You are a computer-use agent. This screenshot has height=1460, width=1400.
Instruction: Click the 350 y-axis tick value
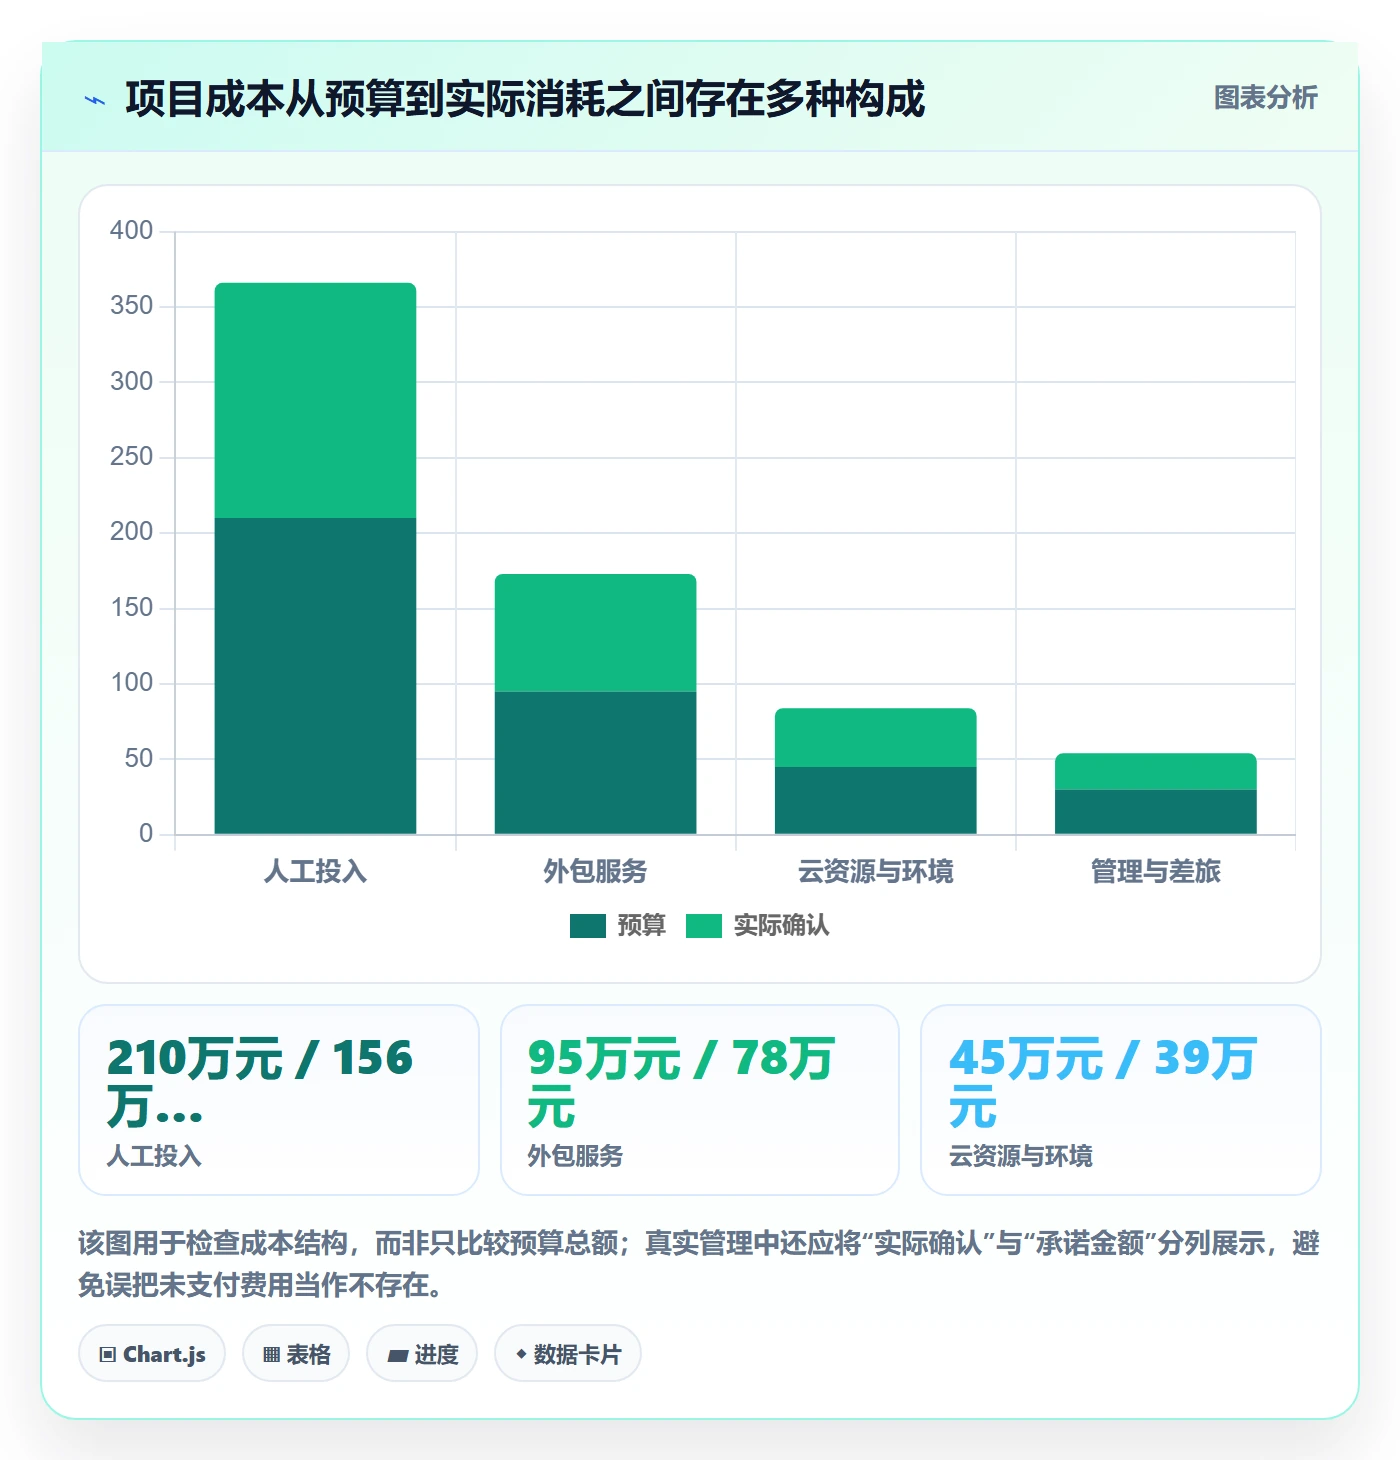coord(132,306)
